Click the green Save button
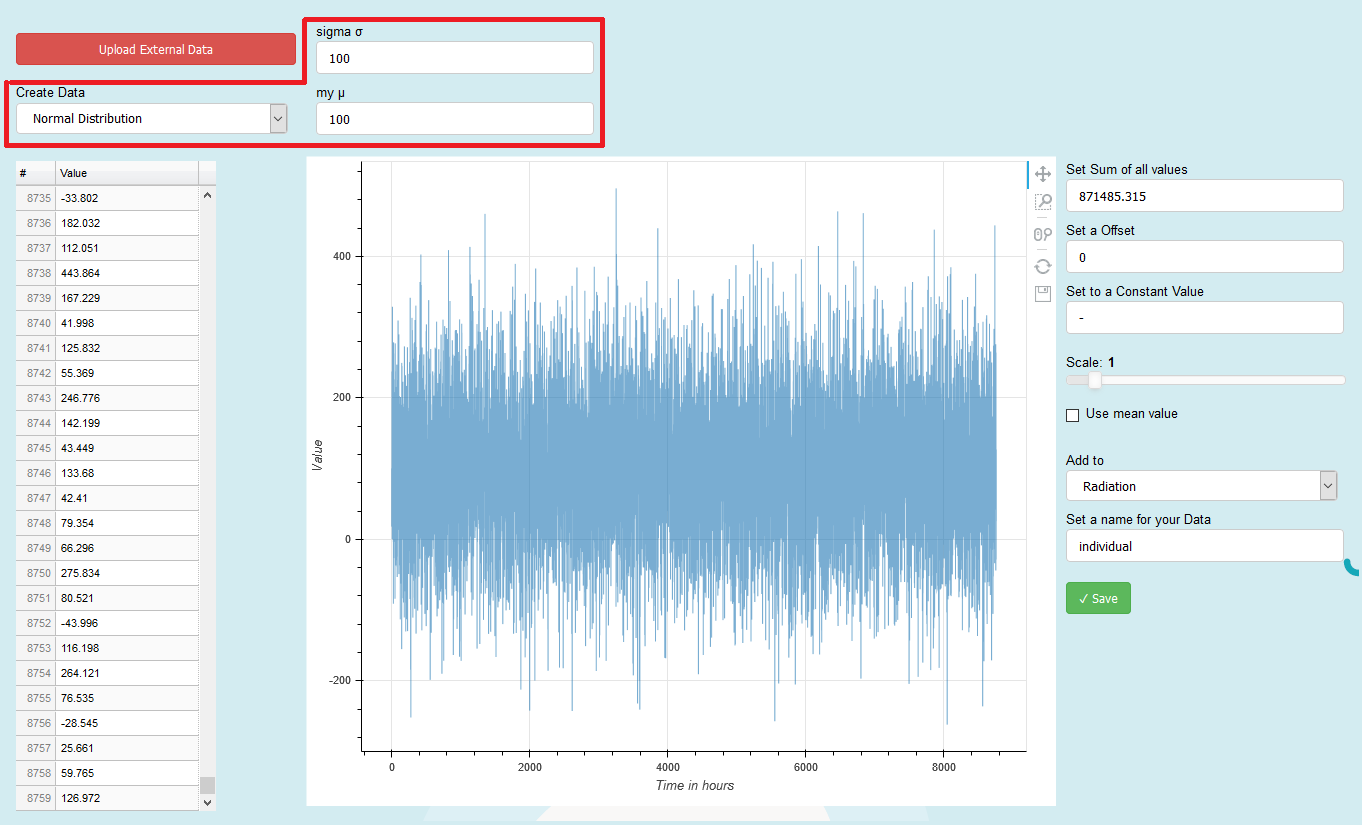The height and width of the screenshot is (825, 1362). pyautogui.click(x=1098, y=598)
